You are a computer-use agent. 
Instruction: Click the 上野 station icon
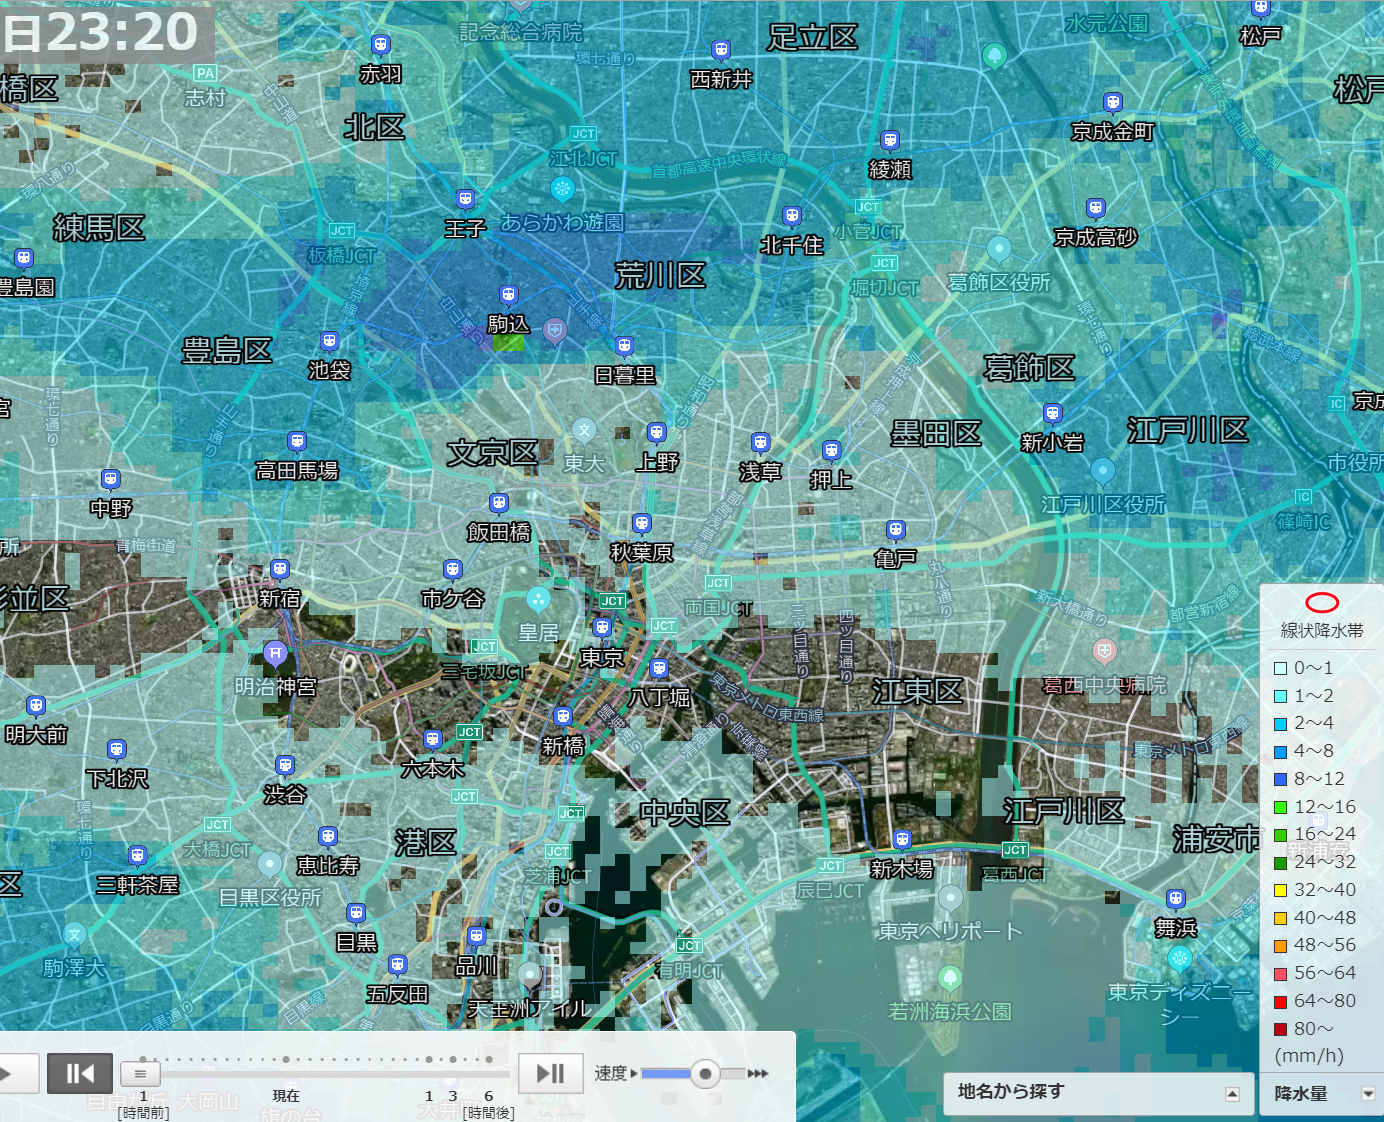tap(657, 432)
